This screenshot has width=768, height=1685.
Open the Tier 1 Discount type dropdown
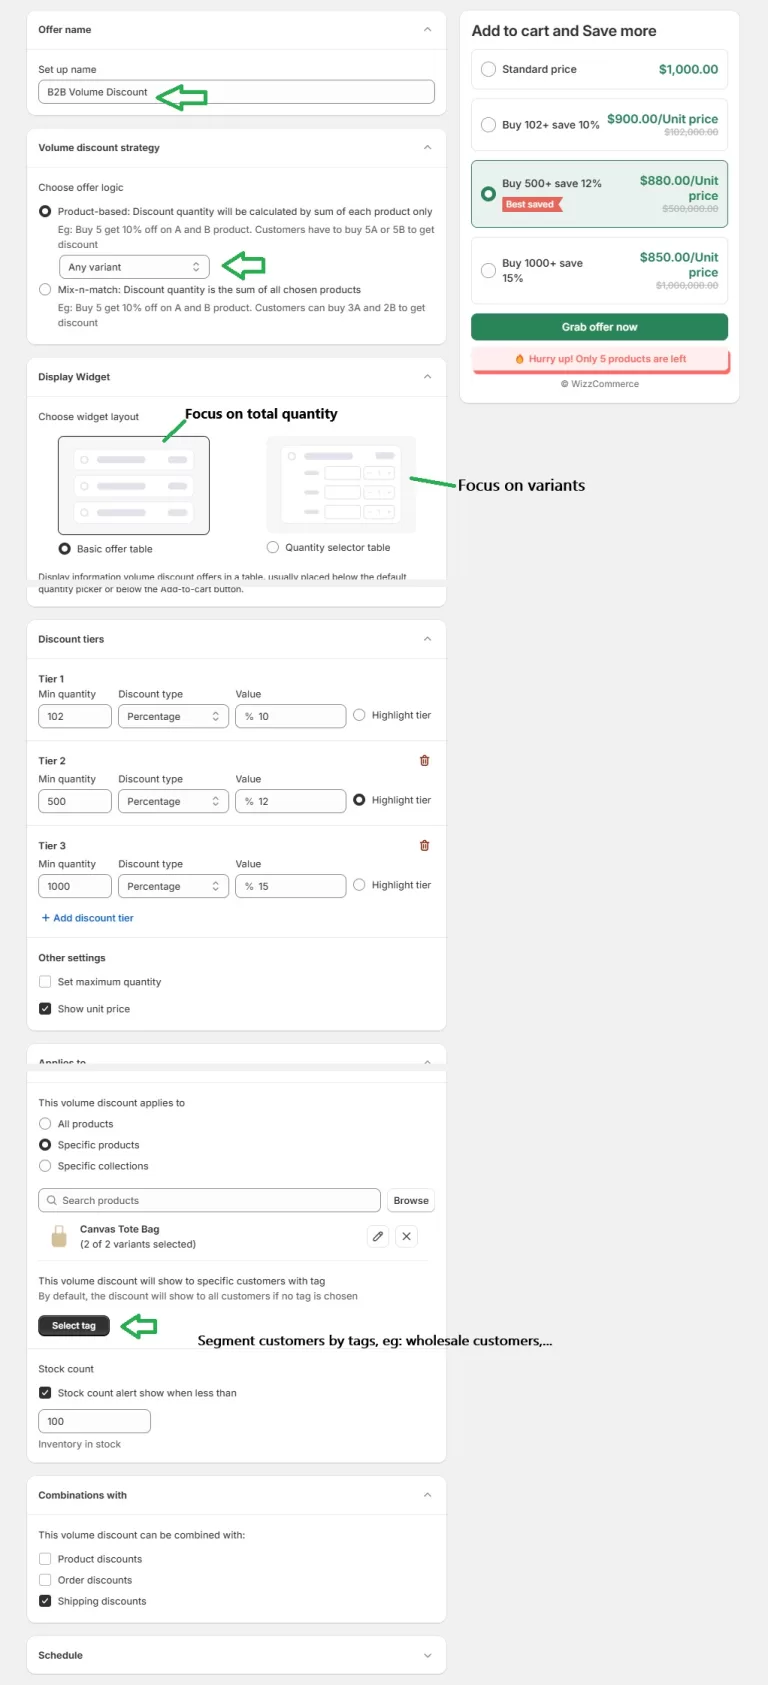[x=173, y=717]
